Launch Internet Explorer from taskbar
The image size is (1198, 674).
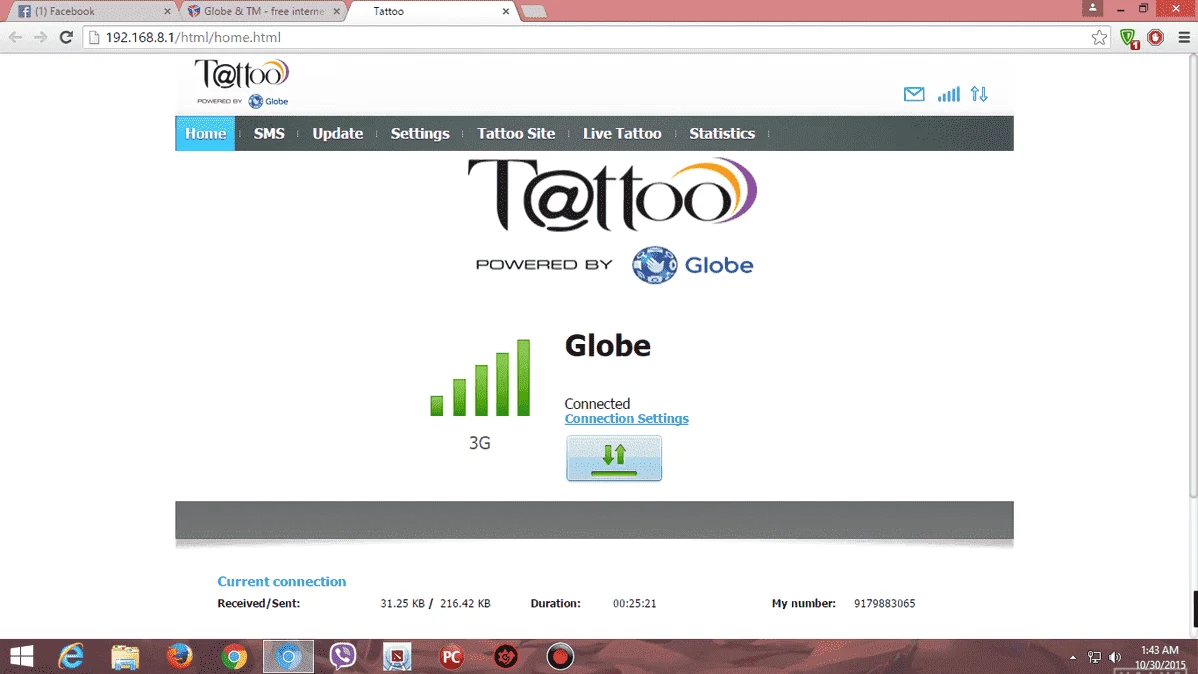click(71, 656)
